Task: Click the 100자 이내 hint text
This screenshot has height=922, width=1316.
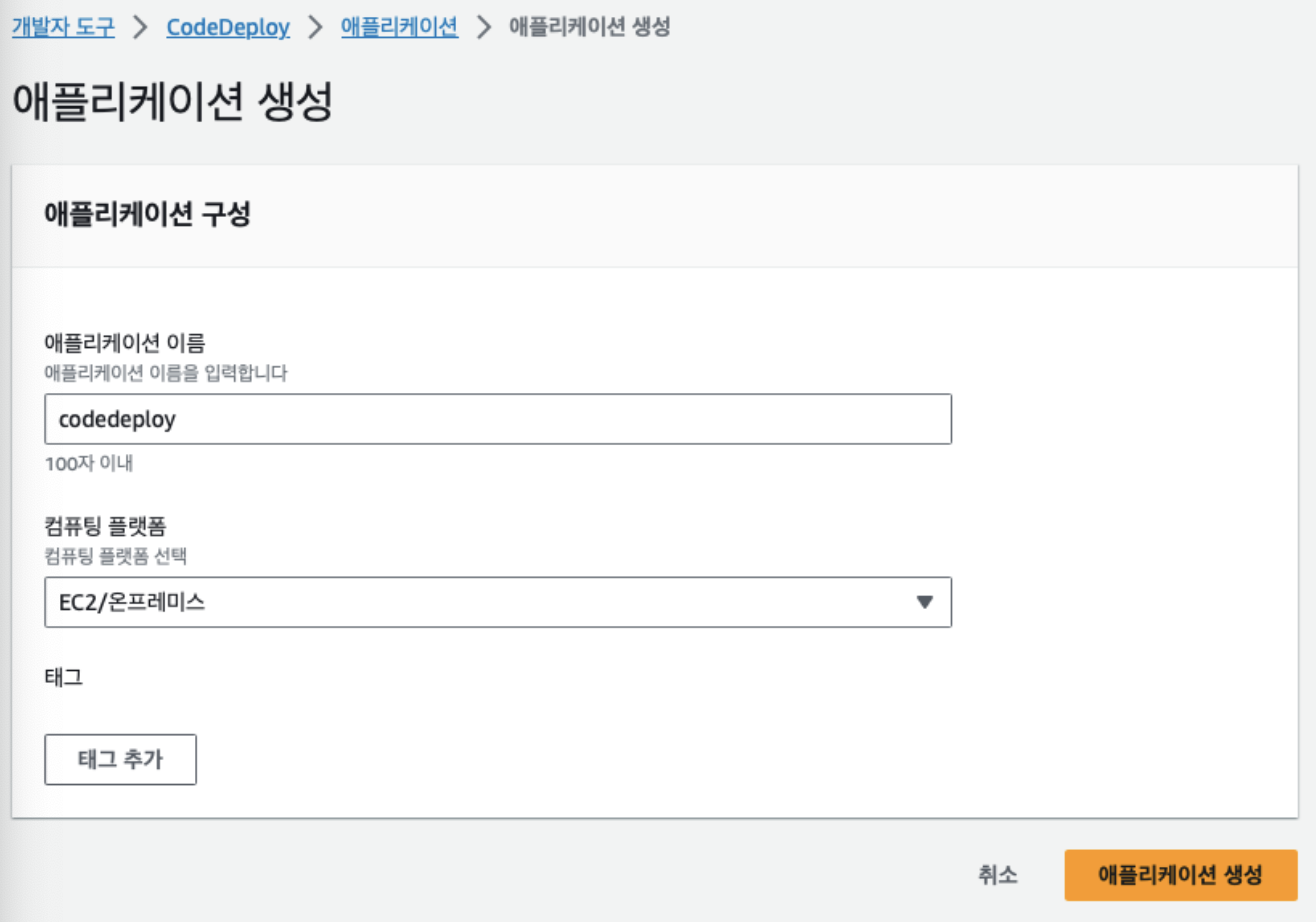Action: (x=89, y=464)
